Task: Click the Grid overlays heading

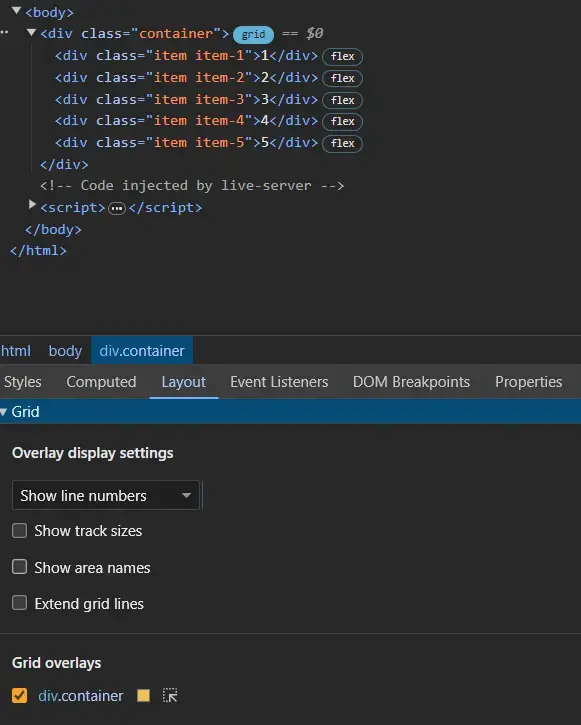Action: pyautogui.click(x=56, y=663)
